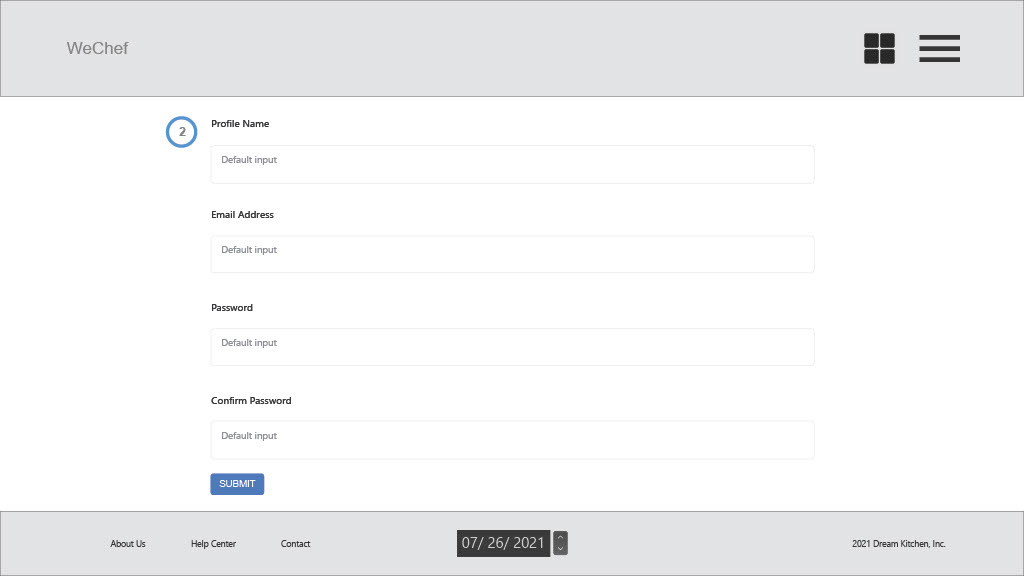
Task: Click the Profile Name label
Action: pos(240,123)
